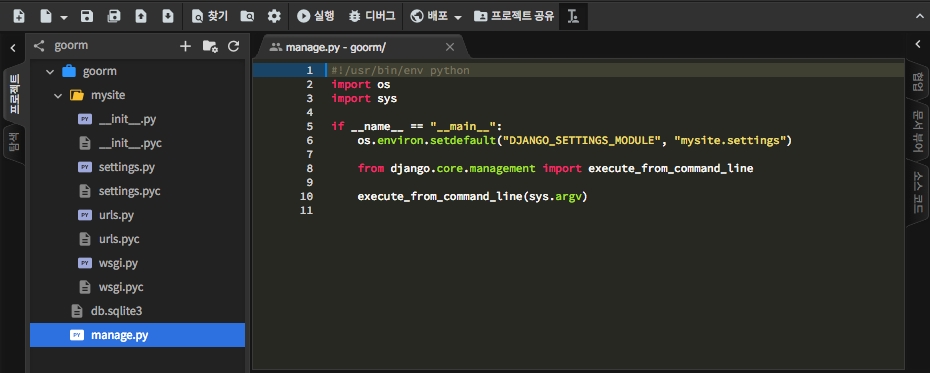Click line number 11 in editor gutter
930x373 pixels.
[x=306, y=210]
